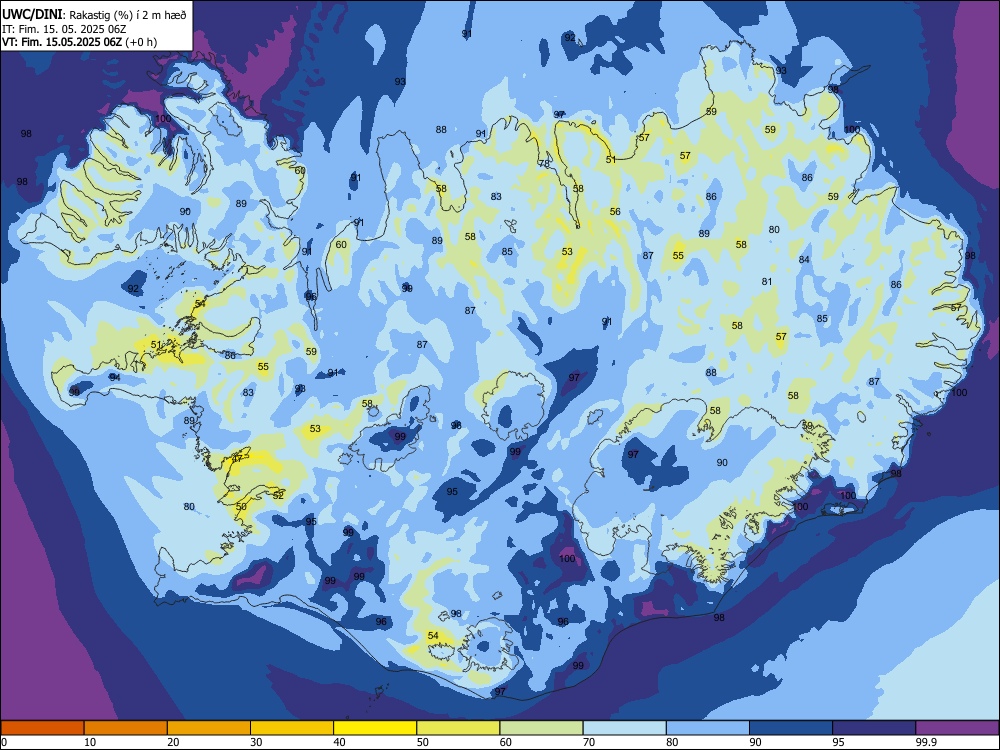Pick the bright yellow 40–50 legend swatch

click(x=375, y=728)
